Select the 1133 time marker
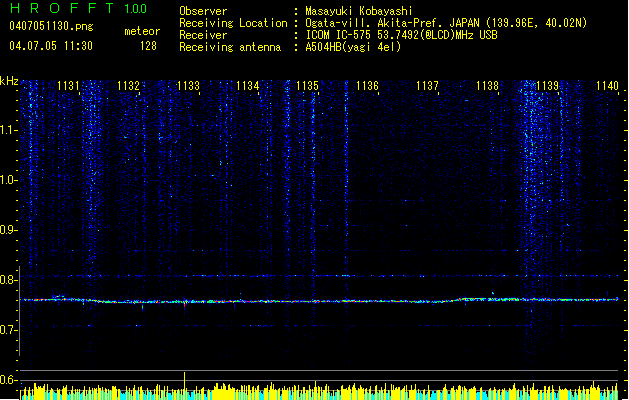The width and height of the screenshot is (629, 400). 188,87
